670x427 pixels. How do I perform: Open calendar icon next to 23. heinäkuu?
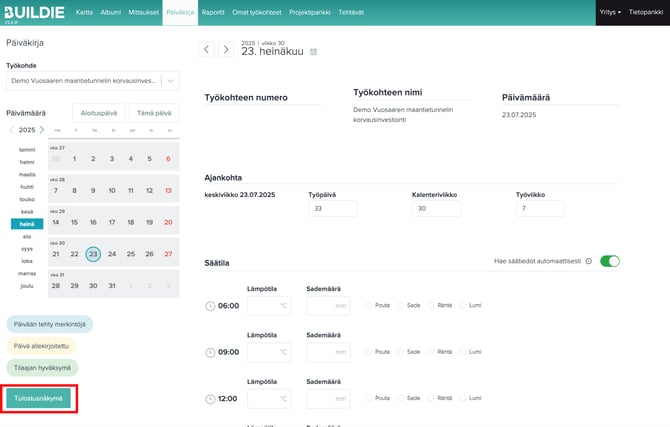tap(313, 52)
